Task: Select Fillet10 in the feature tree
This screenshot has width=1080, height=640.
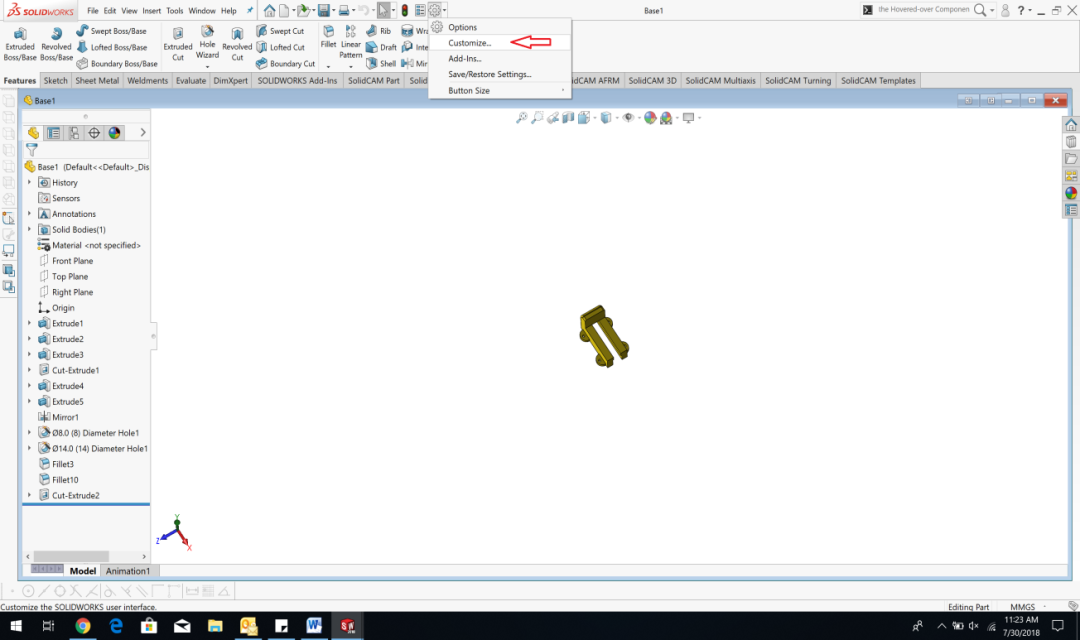Action: coord(65,480)
